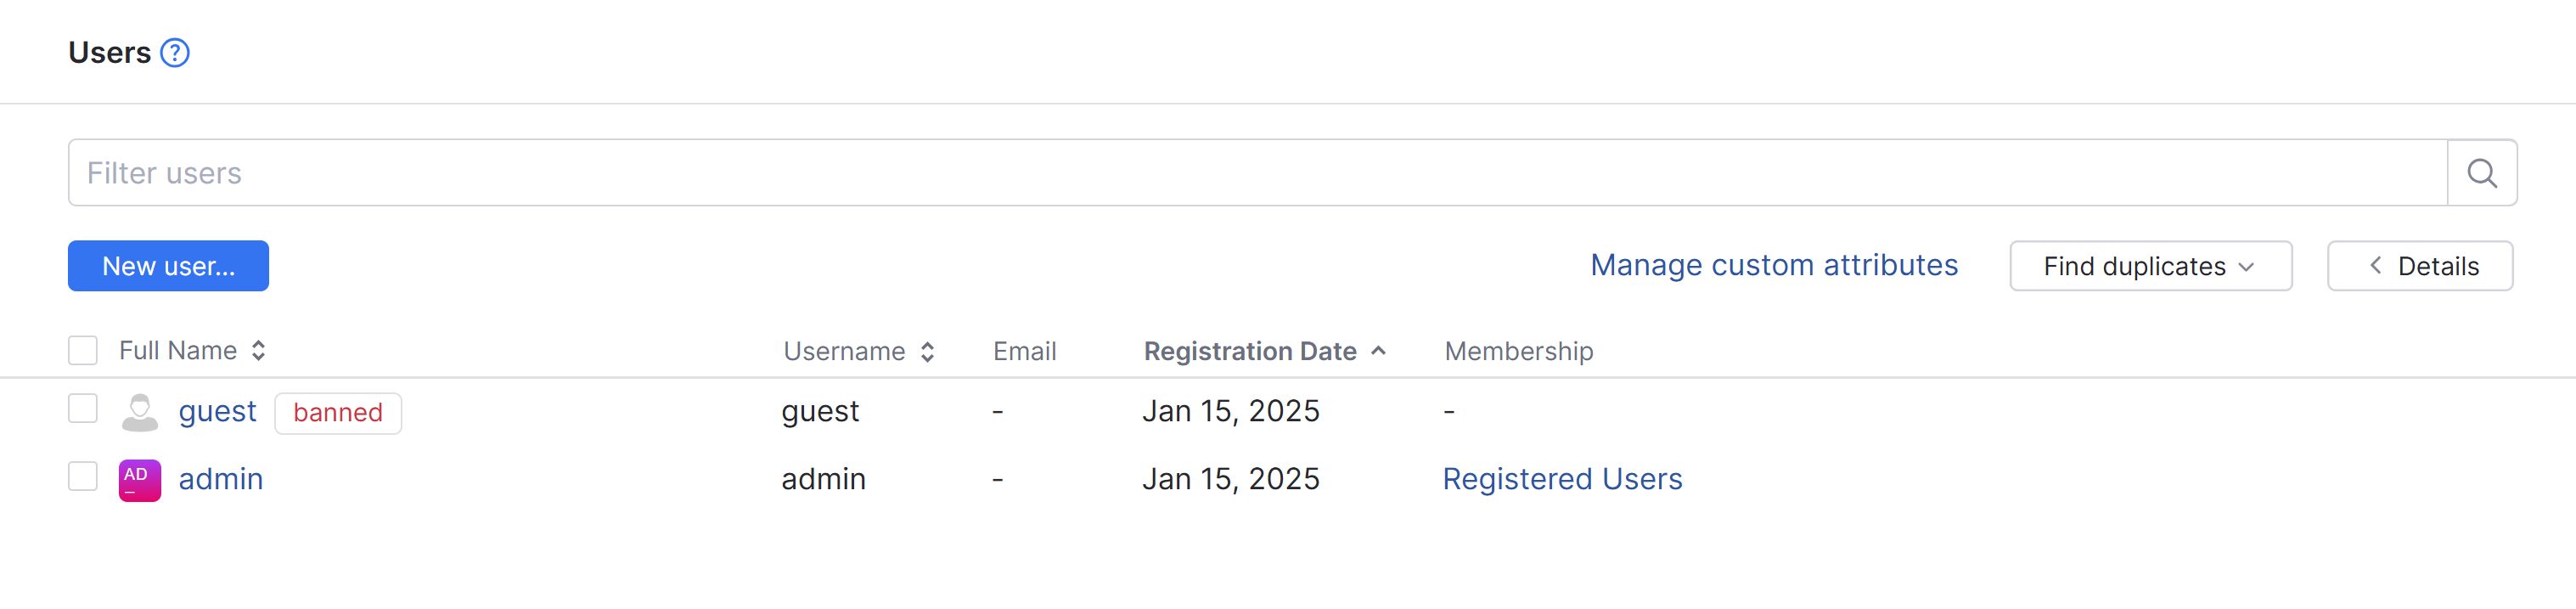2576x609 pixels.
Task: Open the Find duplicates dropdown
Action: 2151,265
